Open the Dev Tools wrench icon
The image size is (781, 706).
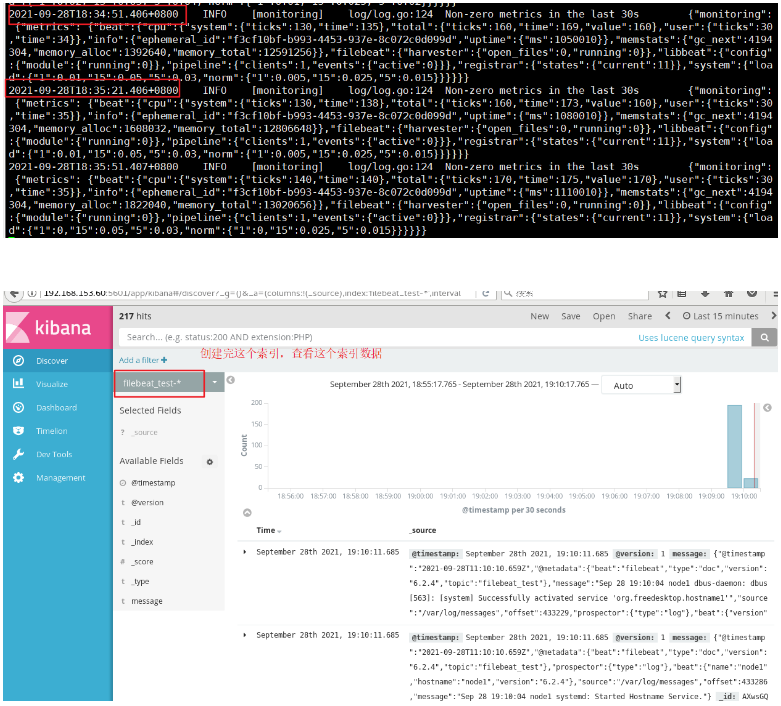point(18,454)
